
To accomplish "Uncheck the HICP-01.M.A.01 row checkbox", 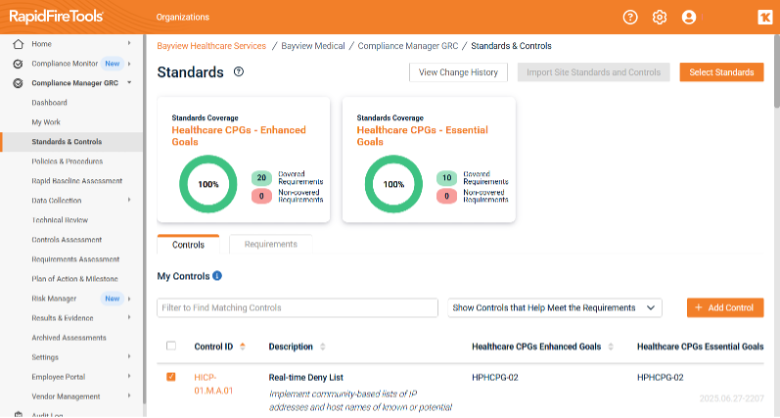I will coord(171,377).
